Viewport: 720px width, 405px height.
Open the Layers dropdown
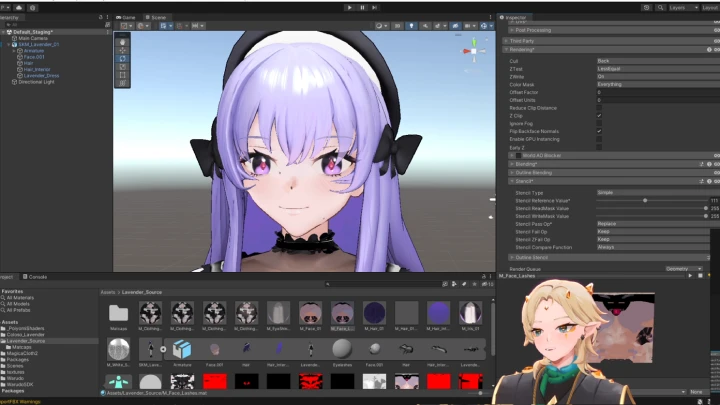684,7
